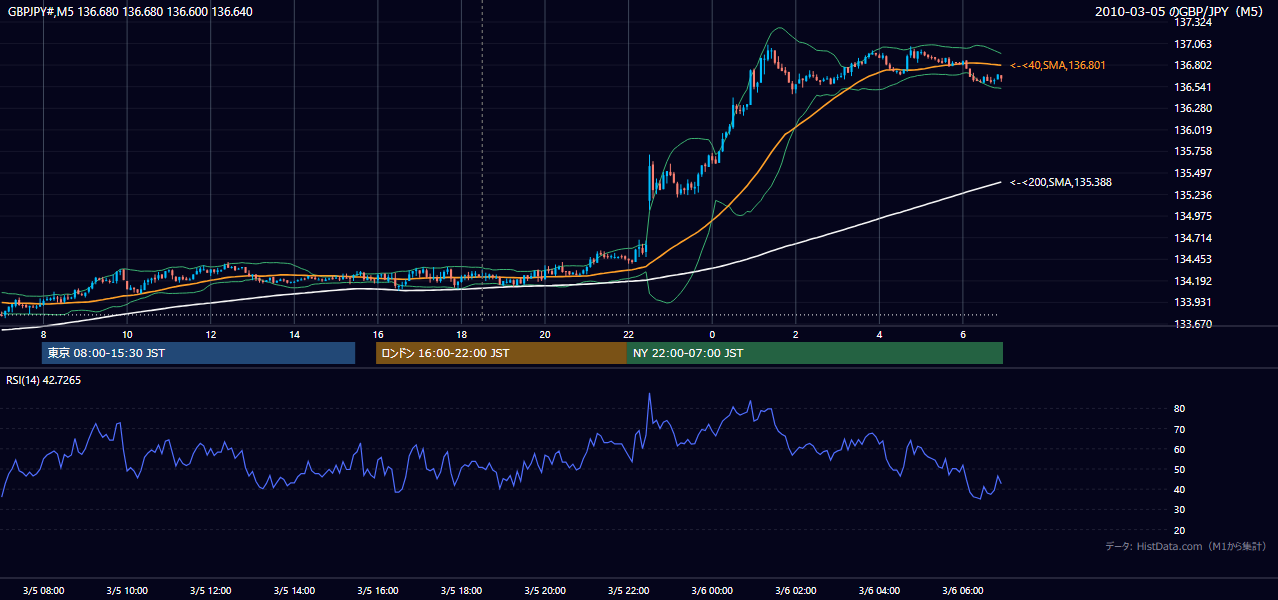Select the Tokyo 08:00-15:30 JST session bar
This screenshot has height=600, width=1278.
point(198,353)
